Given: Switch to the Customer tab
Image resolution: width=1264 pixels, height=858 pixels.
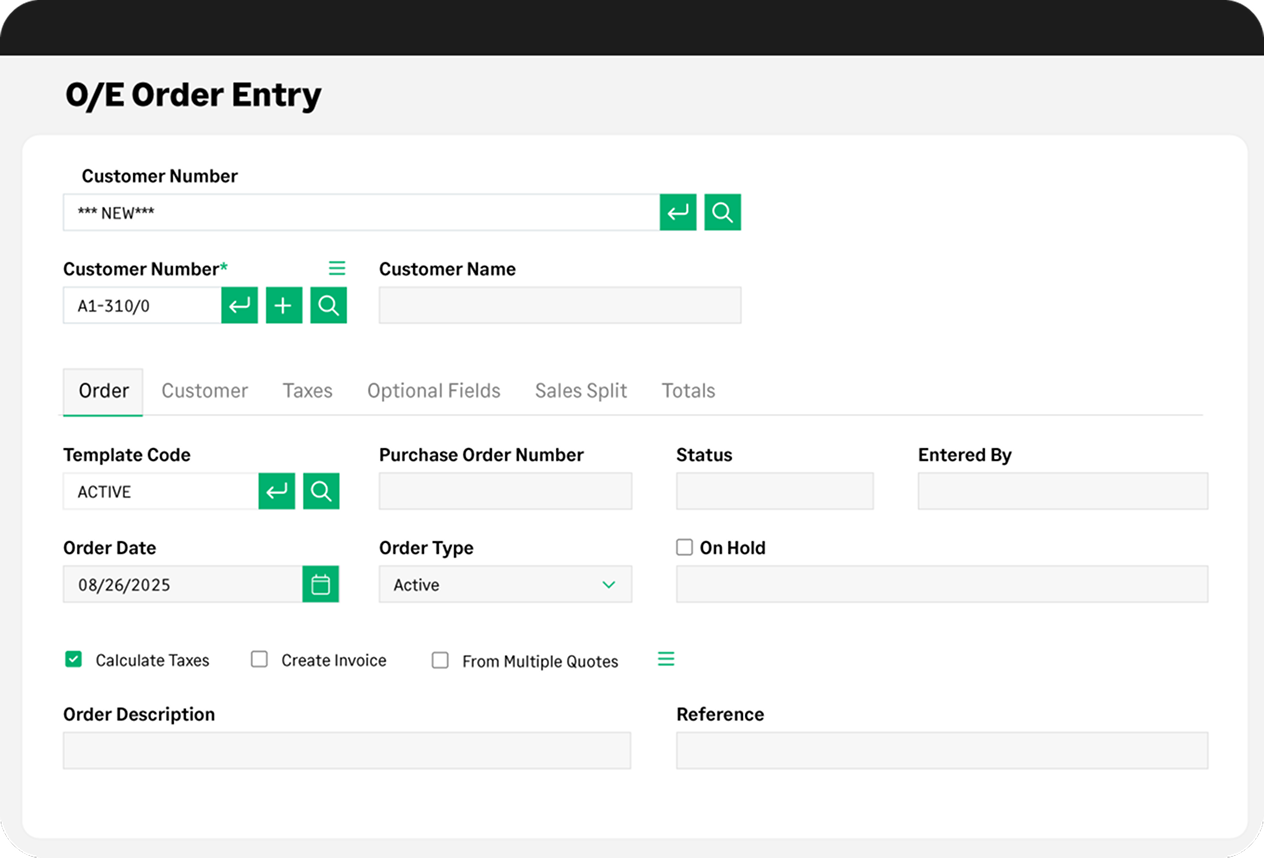Looking at the screenshot, I should click(205, 391).
